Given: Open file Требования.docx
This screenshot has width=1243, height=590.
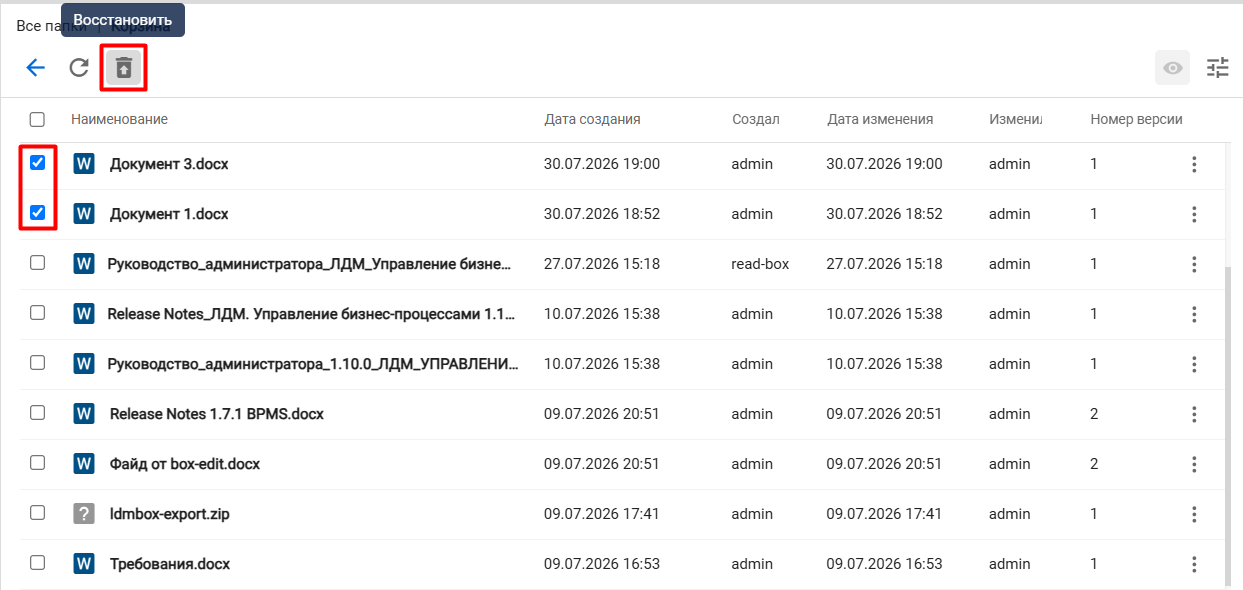Looking at the screenshot, I should [x=170, y=564].
